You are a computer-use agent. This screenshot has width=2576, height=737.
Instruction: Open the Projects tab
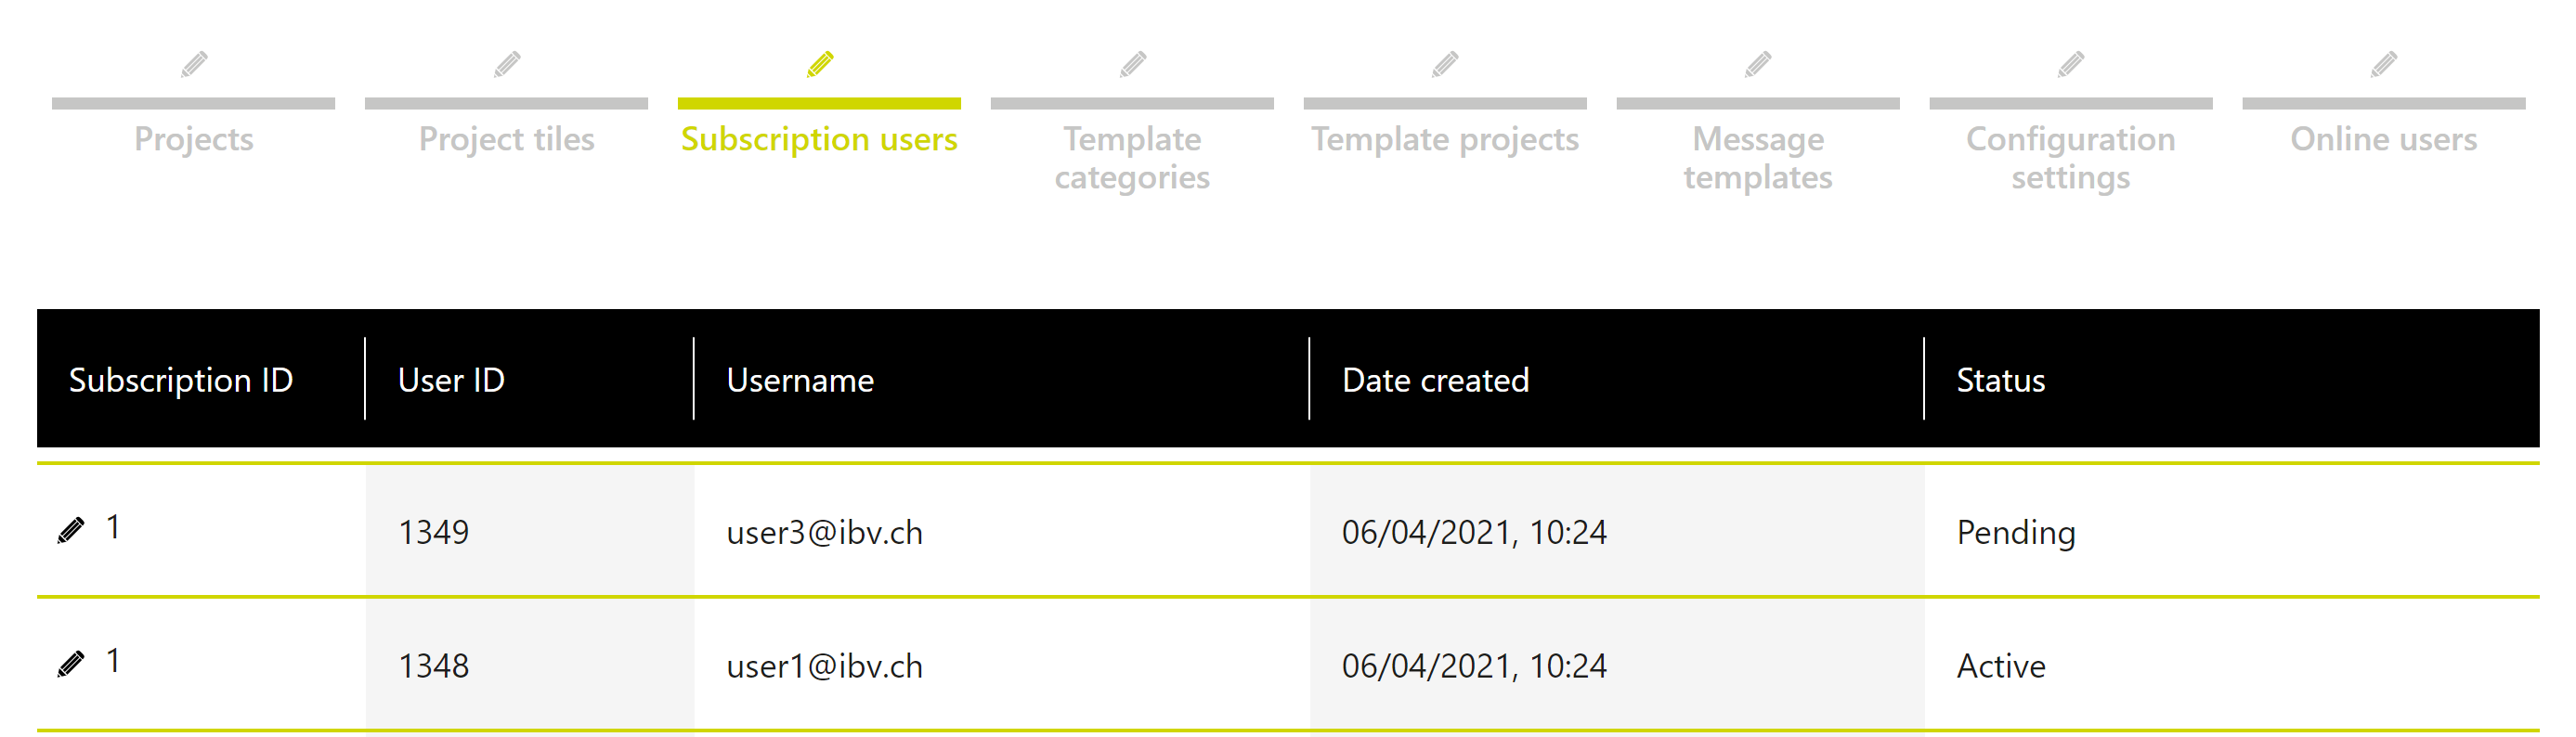point(194,139)
